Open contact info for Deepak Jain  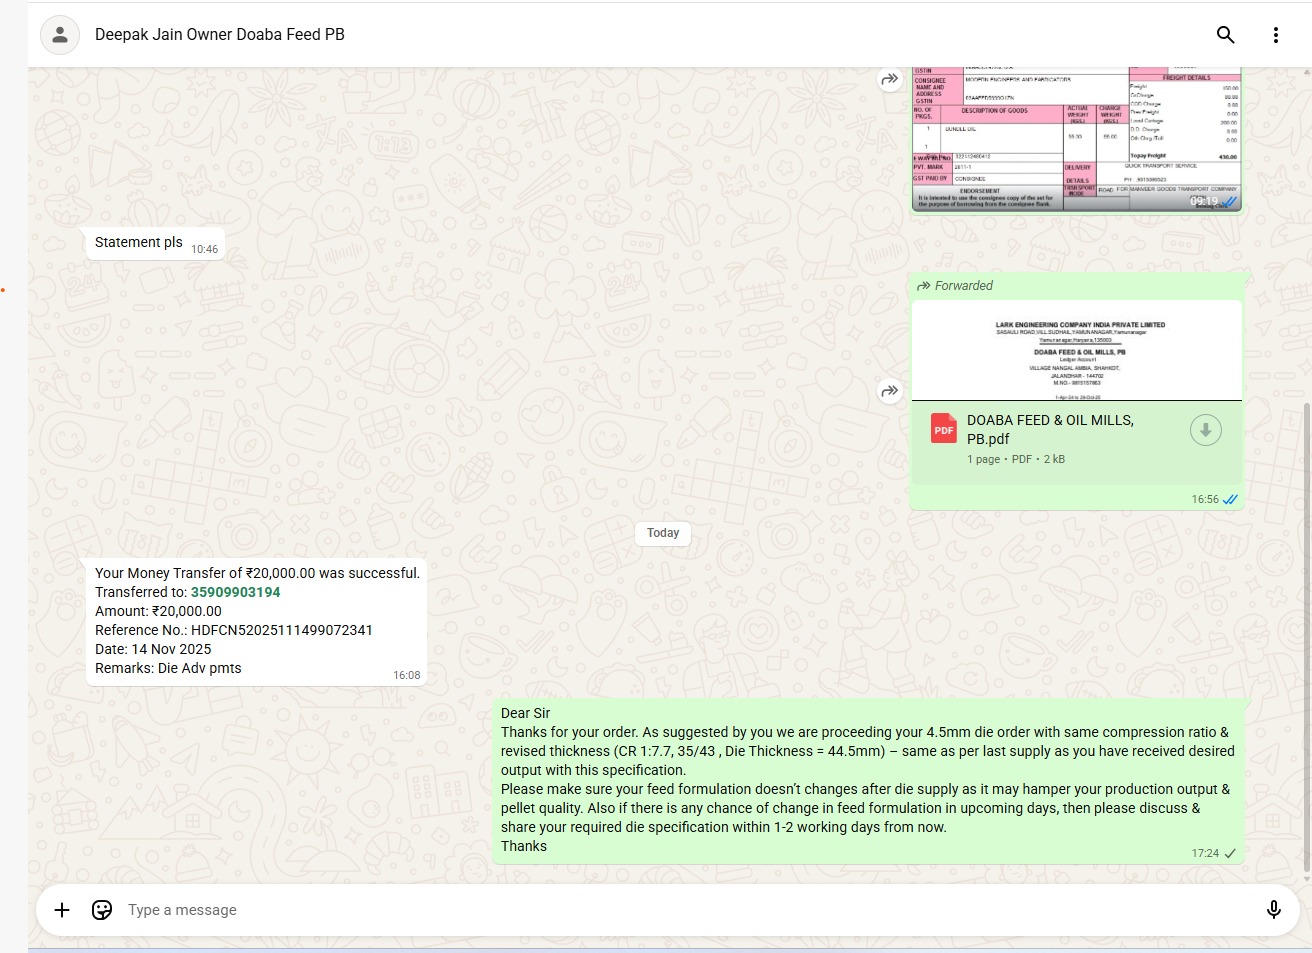pos(220,35)
